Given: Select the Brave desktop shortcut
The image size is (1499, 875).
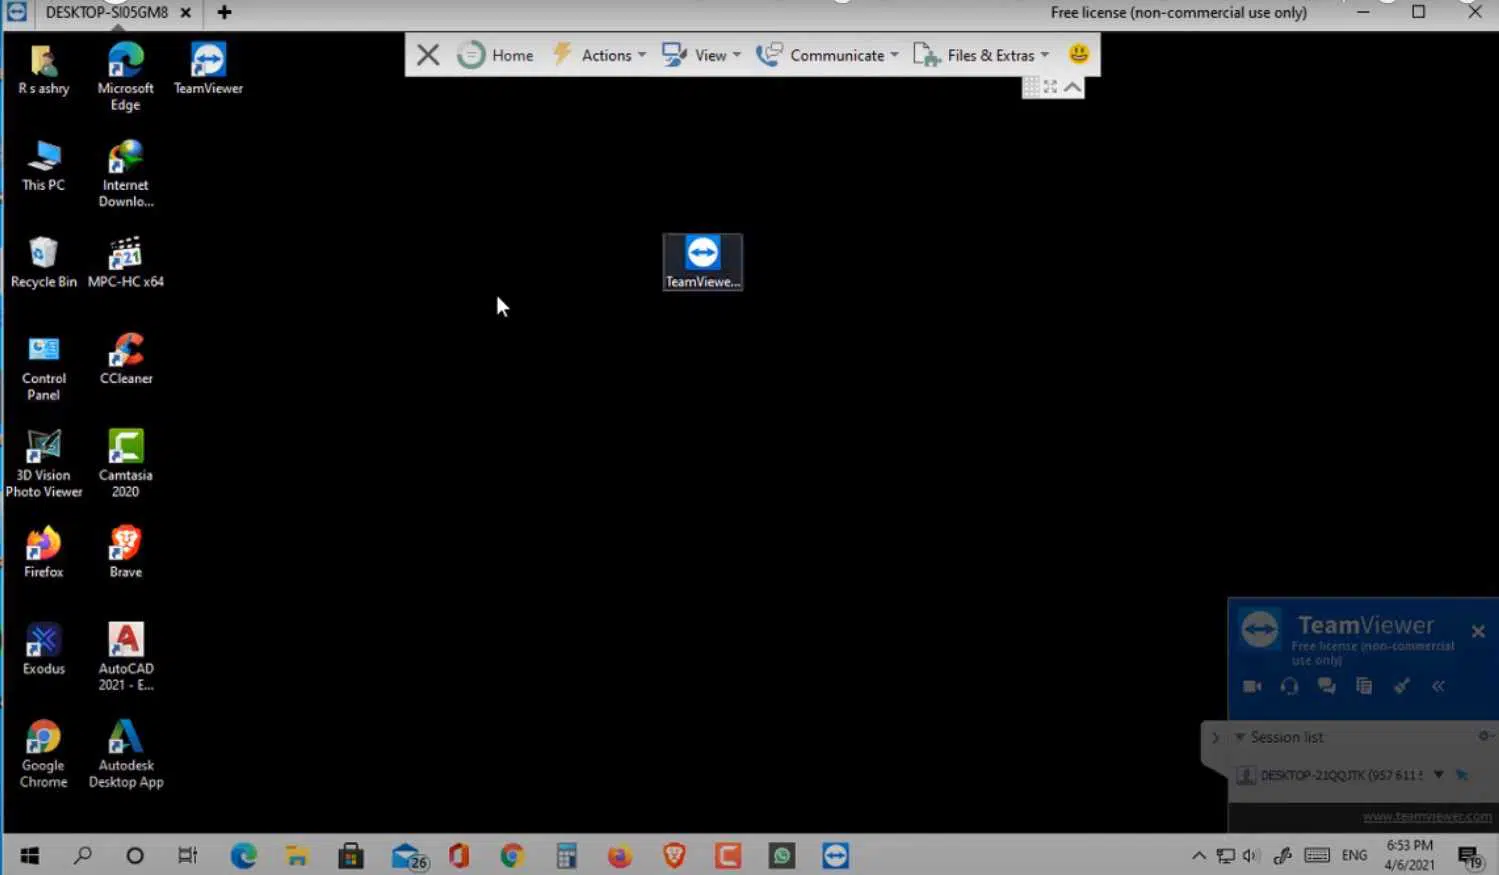Looking at the screenshot, I should coord(126,553).
